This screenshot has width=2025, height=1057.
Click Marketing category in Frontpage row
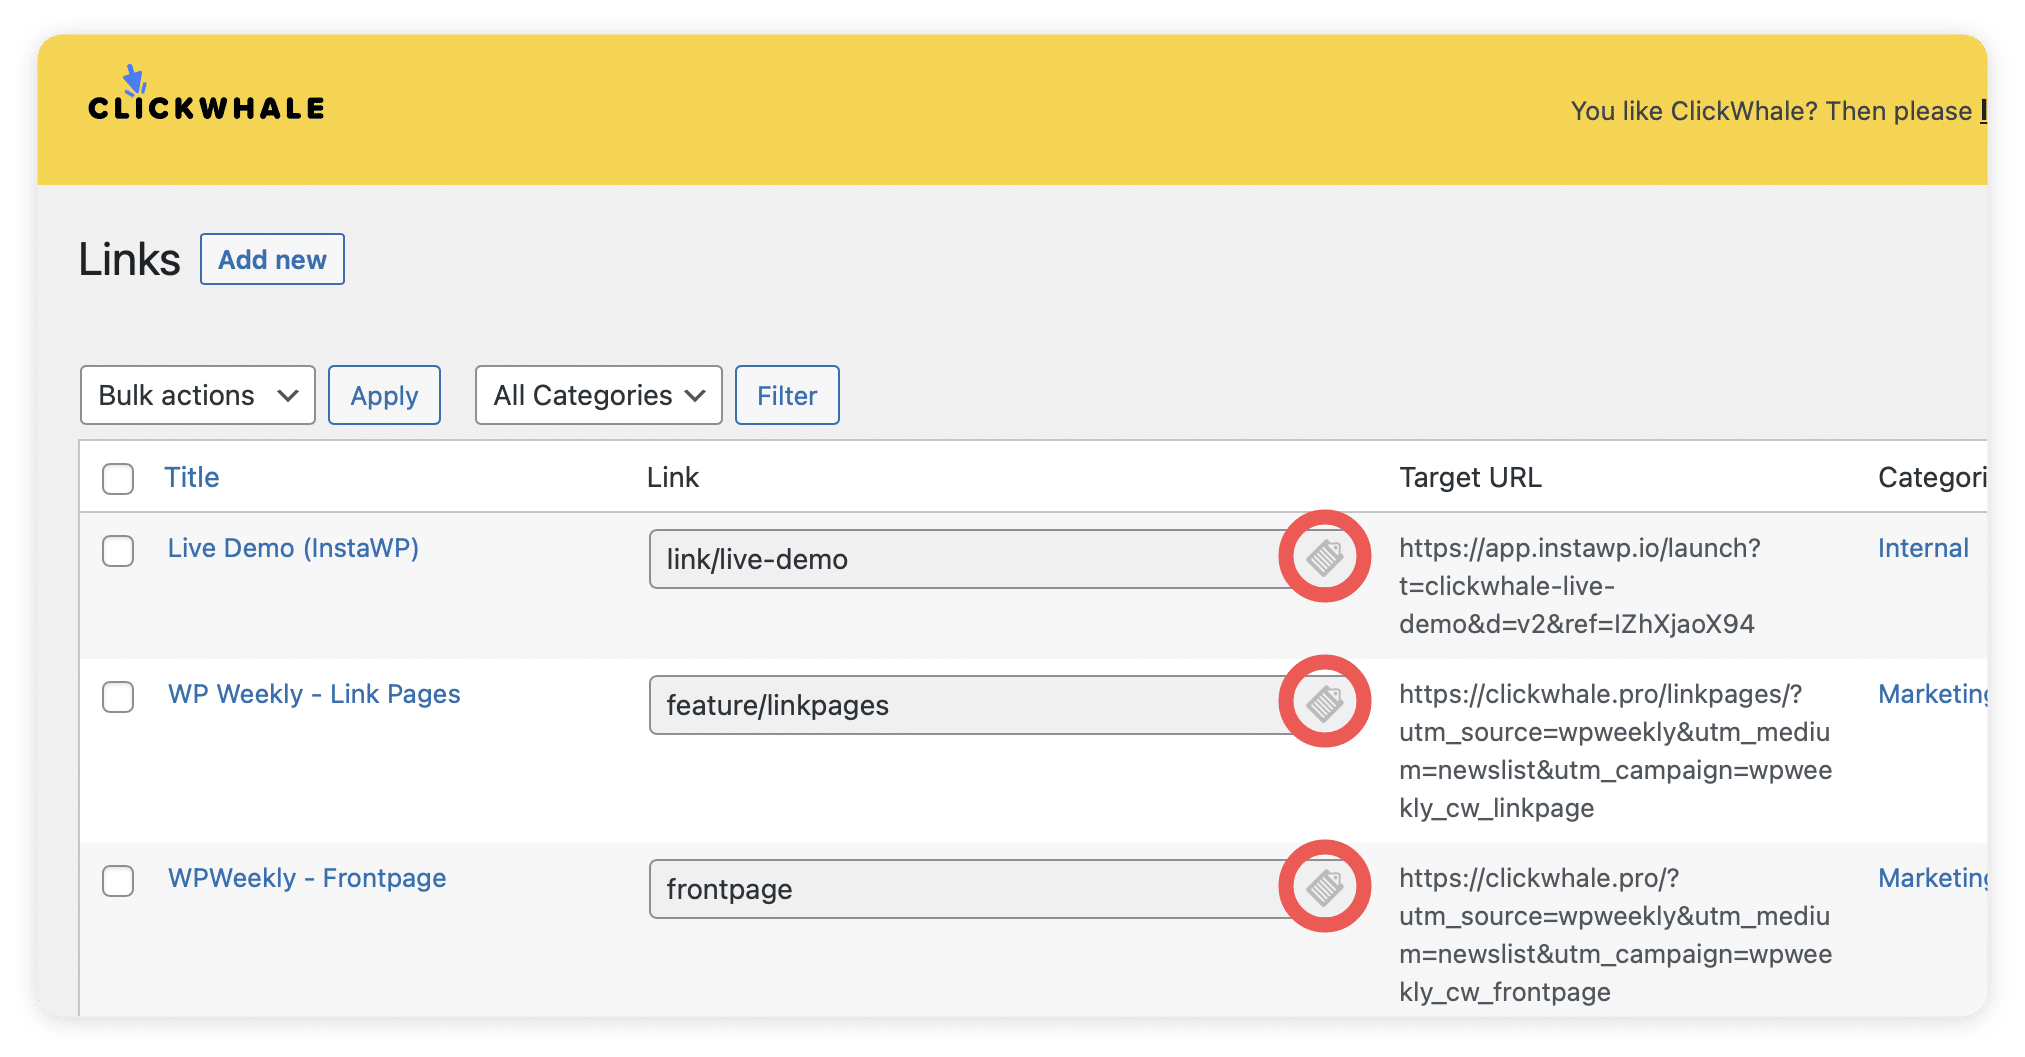pos(1933,878)
